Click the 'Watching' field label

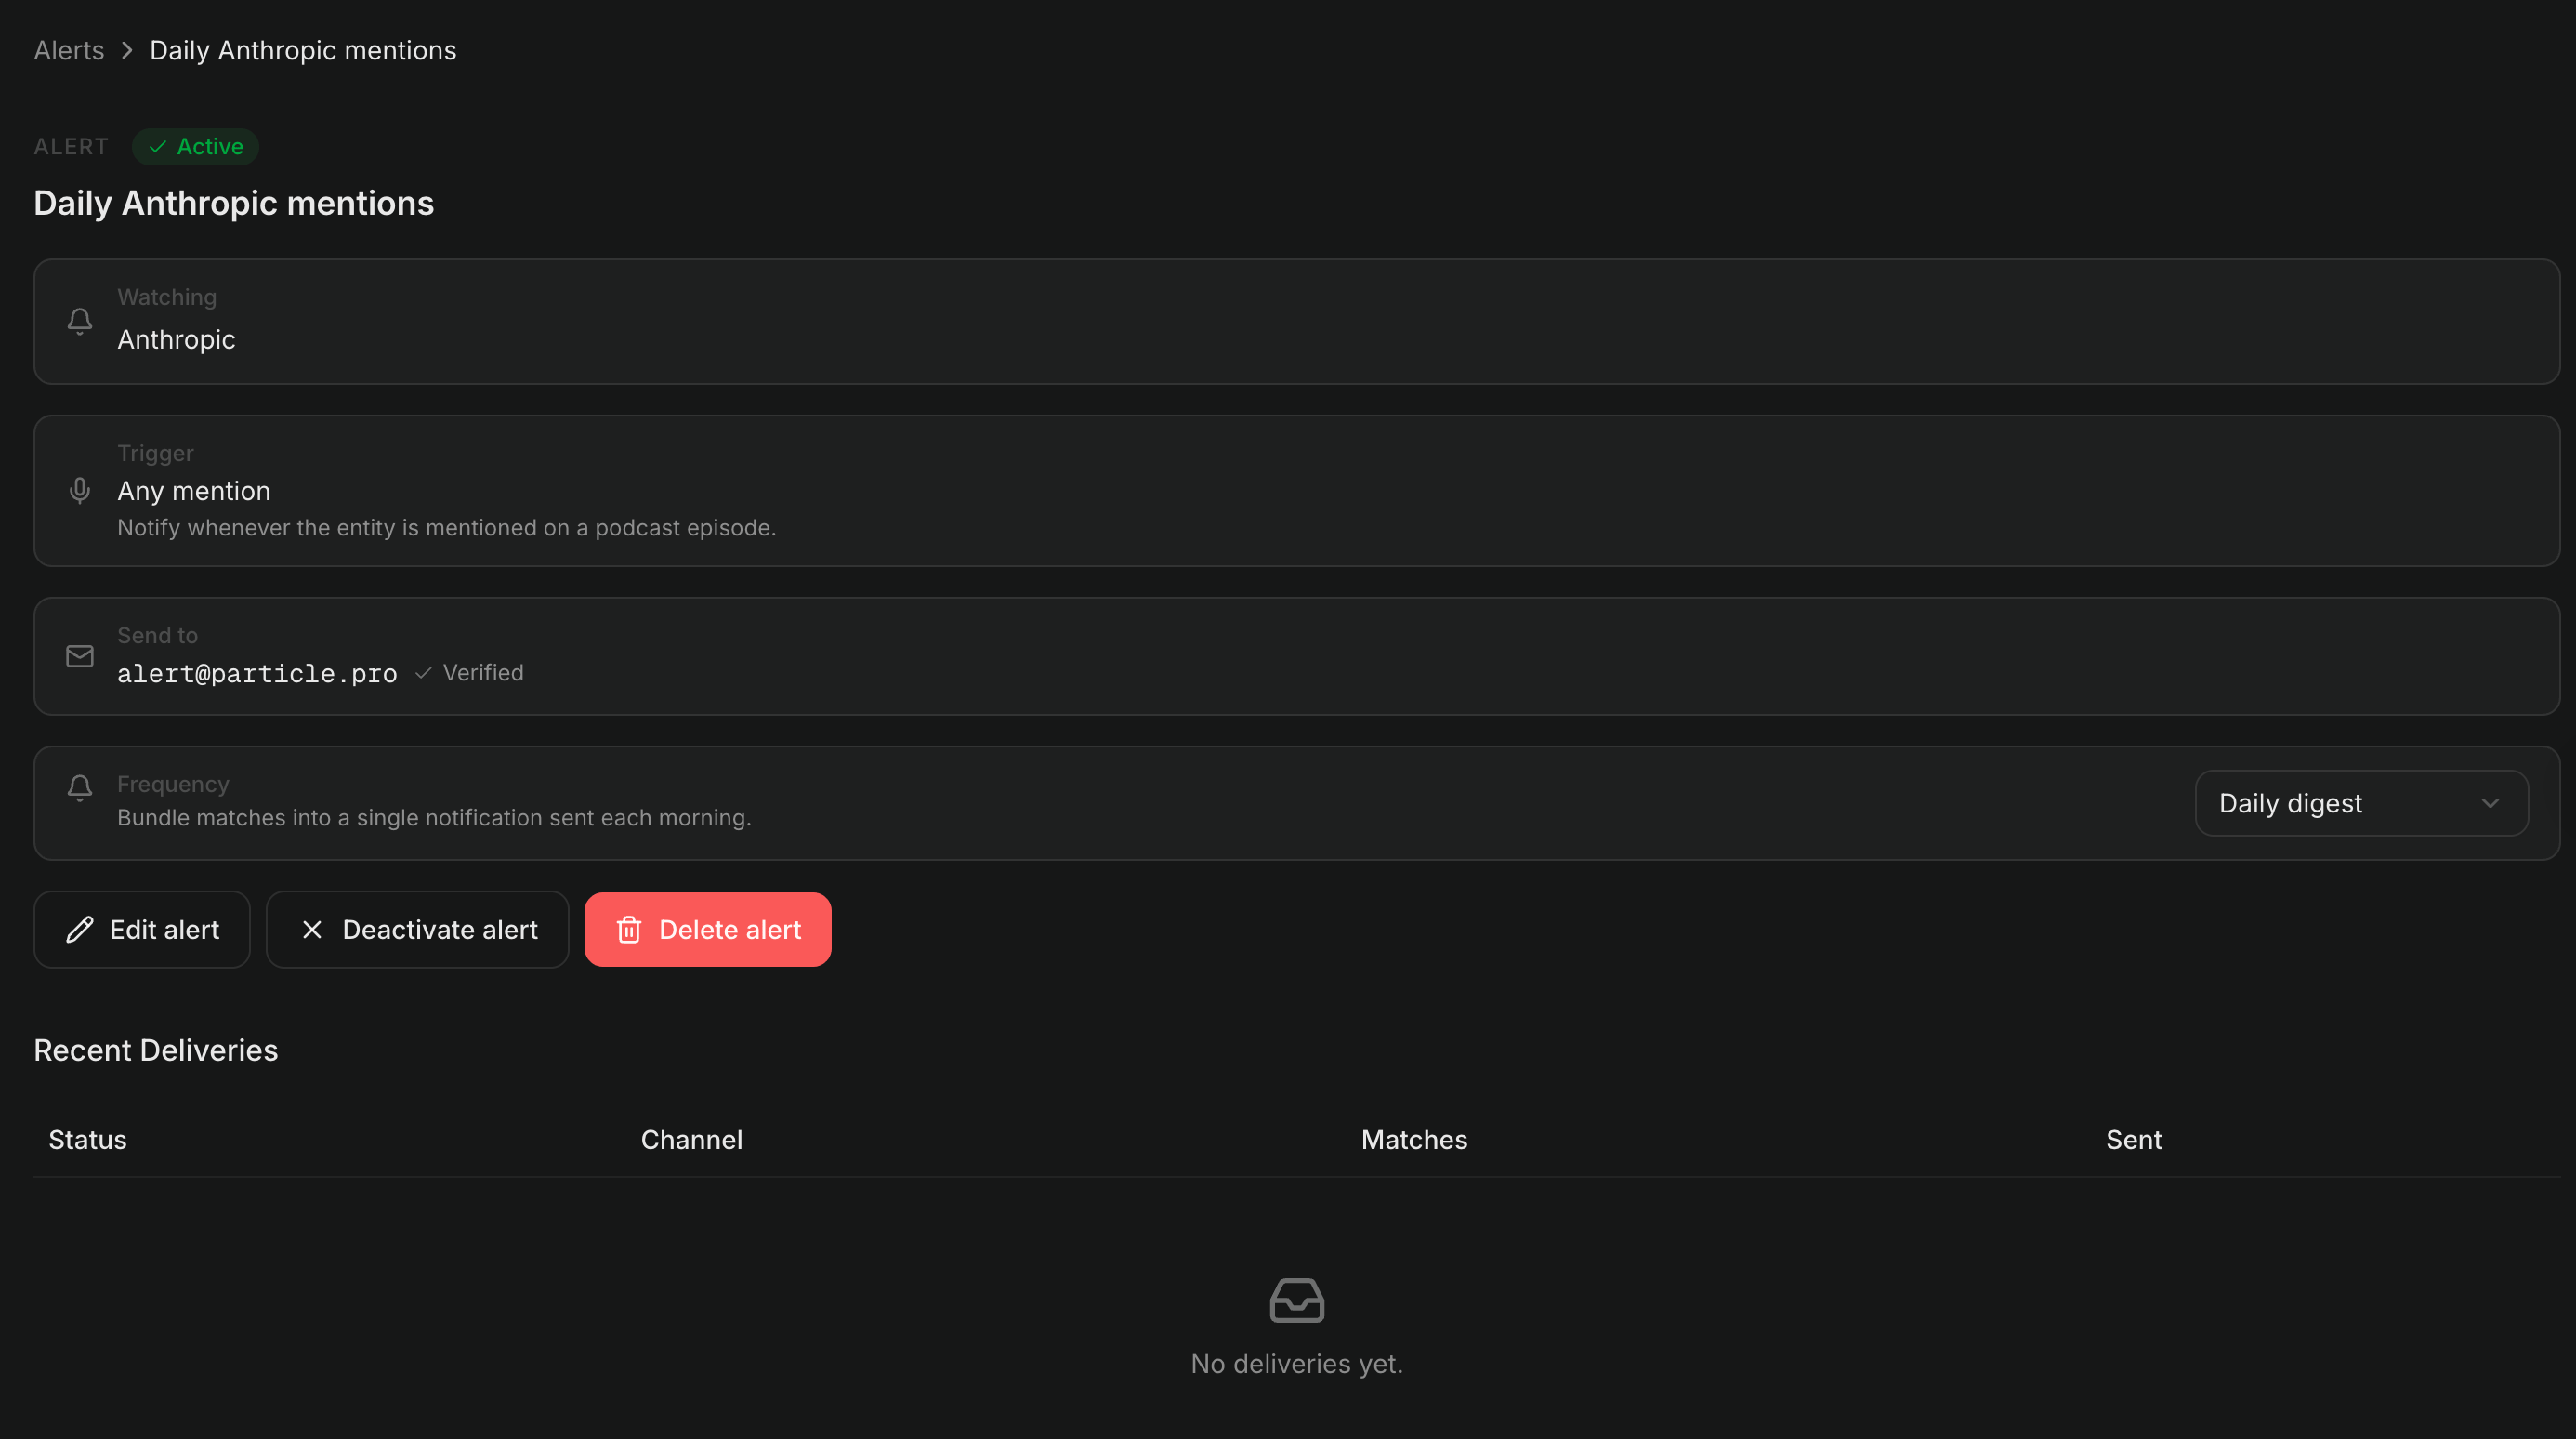tap(167, 297)
